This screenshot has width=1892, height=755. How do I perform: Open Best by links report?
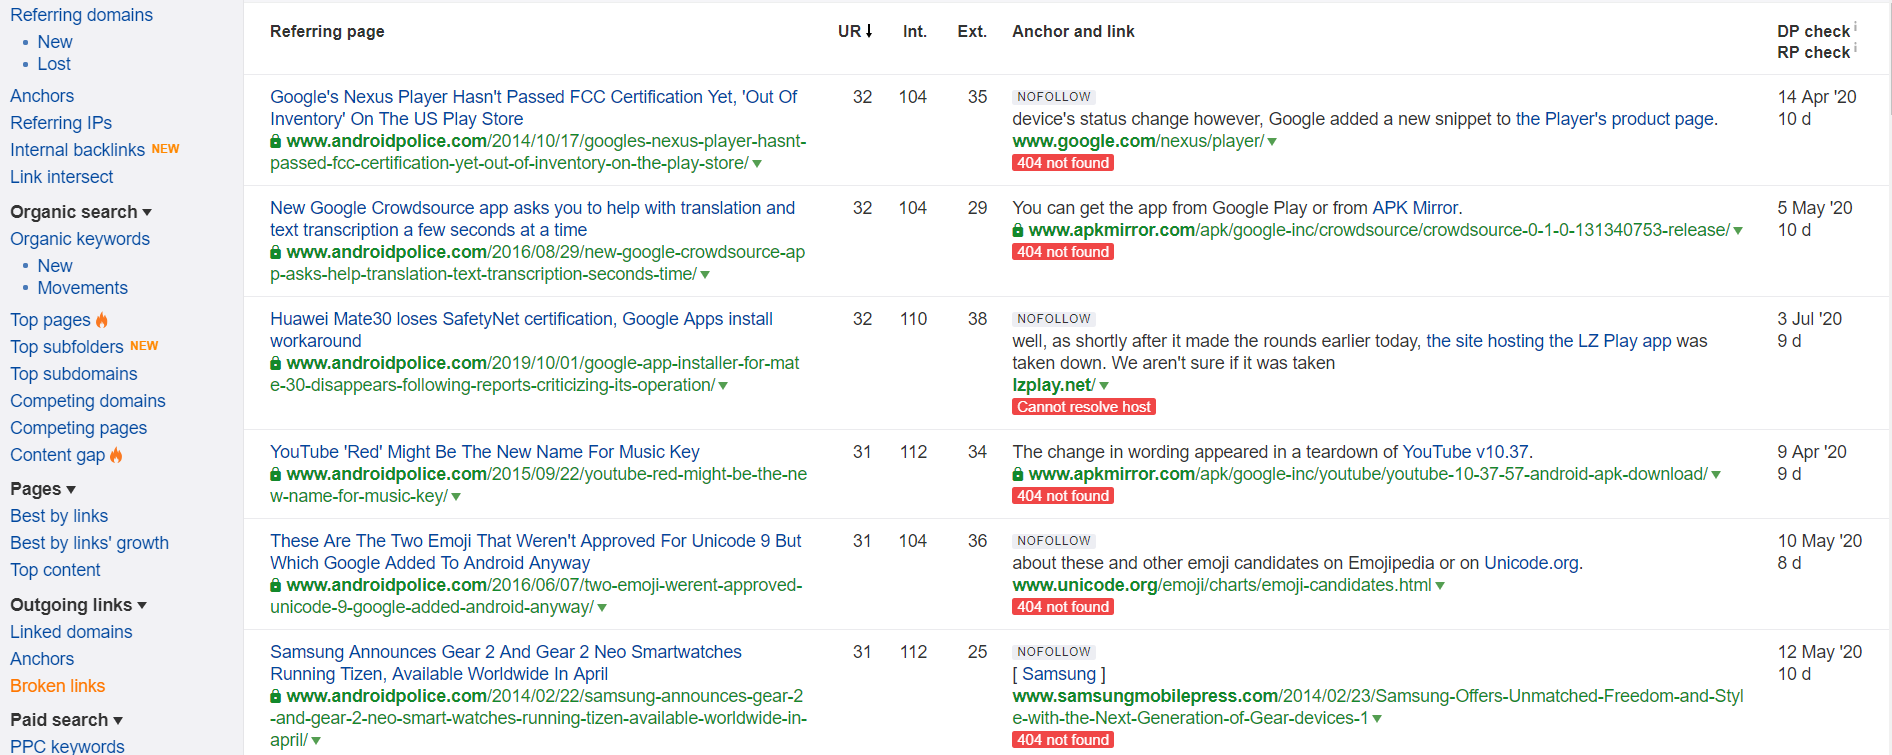[x=59, y=516]
